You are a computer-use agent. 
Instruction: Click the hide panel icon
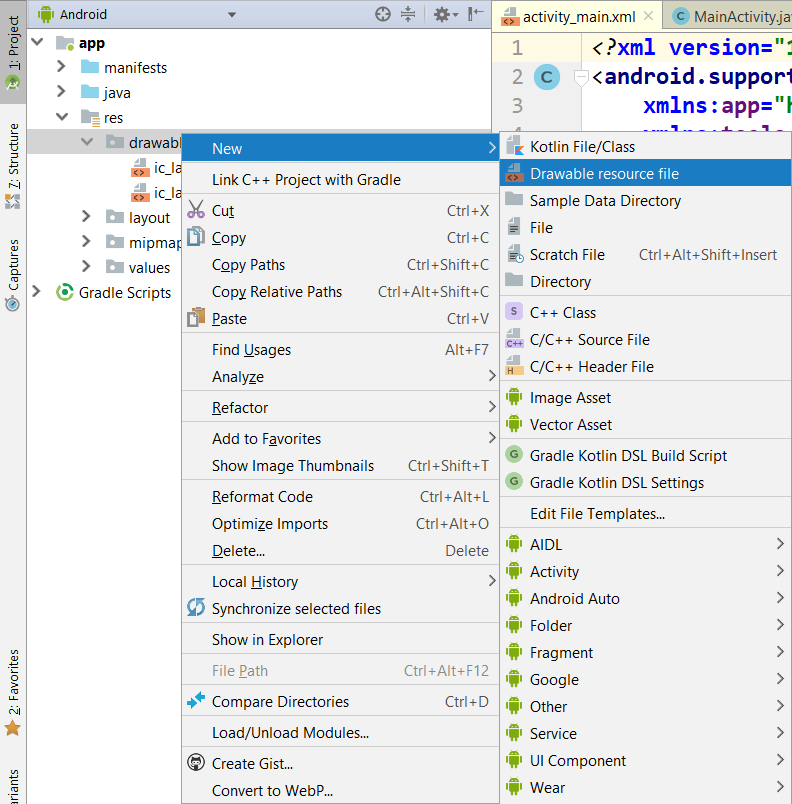(475, 14)
